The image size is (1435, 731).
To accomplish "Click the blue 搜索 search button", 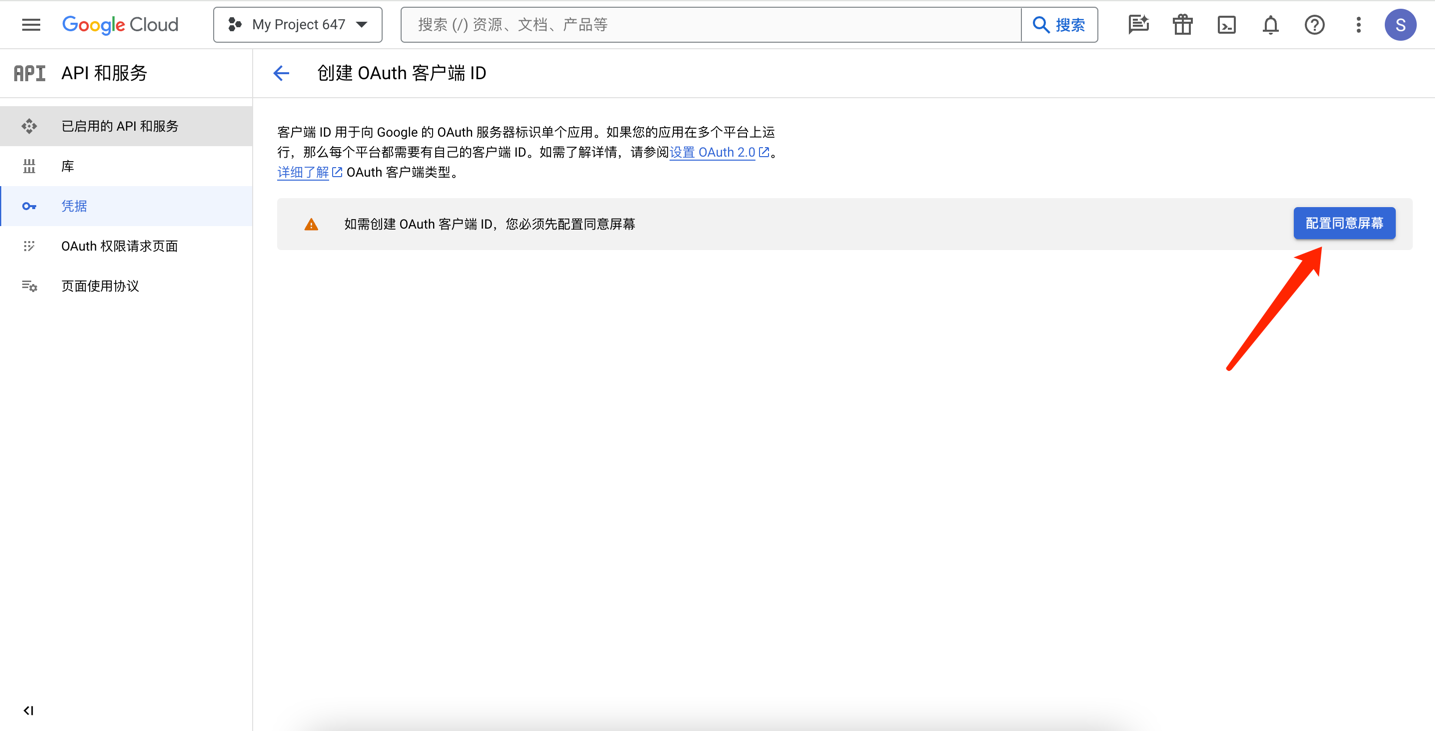I will point(1059,24).
